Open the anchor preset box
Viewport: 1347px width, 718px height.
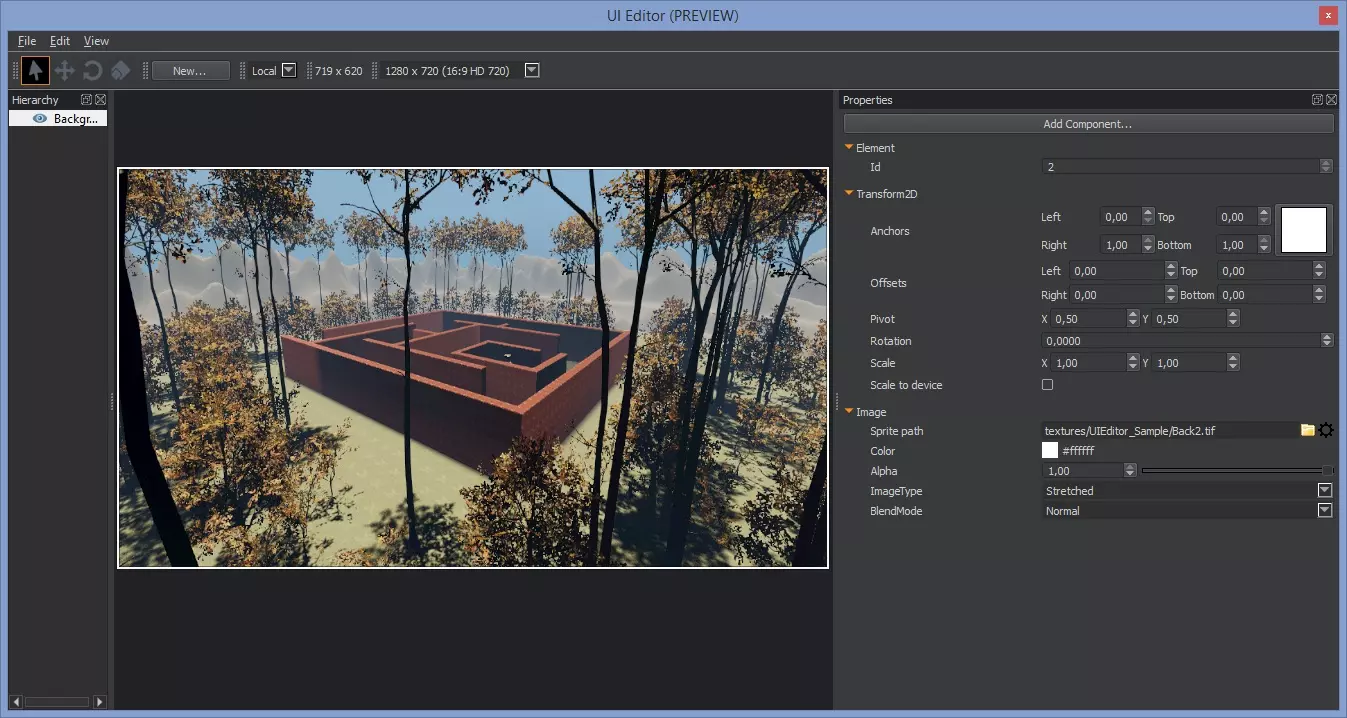pos(1304,230)
